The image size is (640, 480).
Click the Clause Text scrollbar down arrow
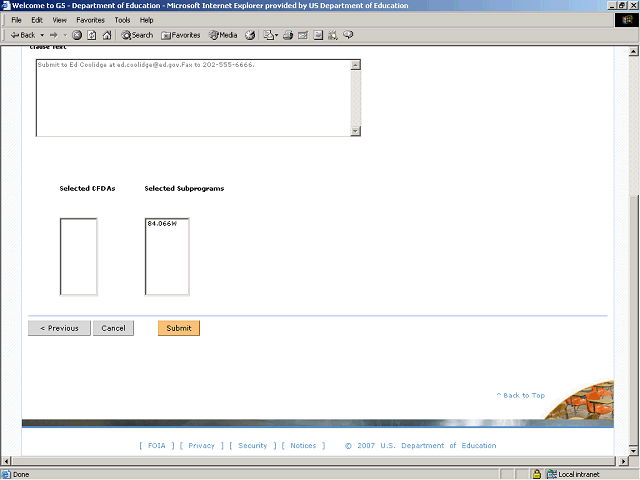click(x=356, y=131)
